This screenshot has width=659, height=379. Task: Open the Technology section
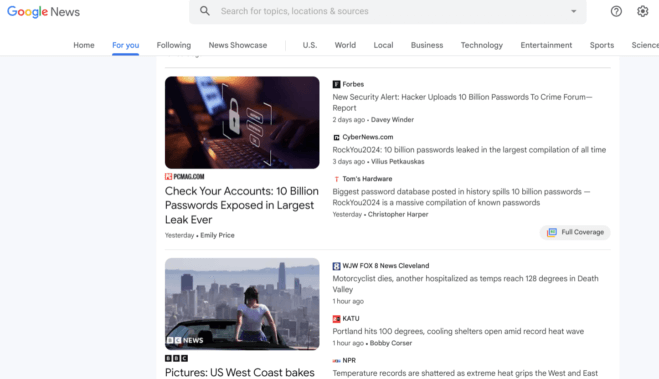point(482,45)
